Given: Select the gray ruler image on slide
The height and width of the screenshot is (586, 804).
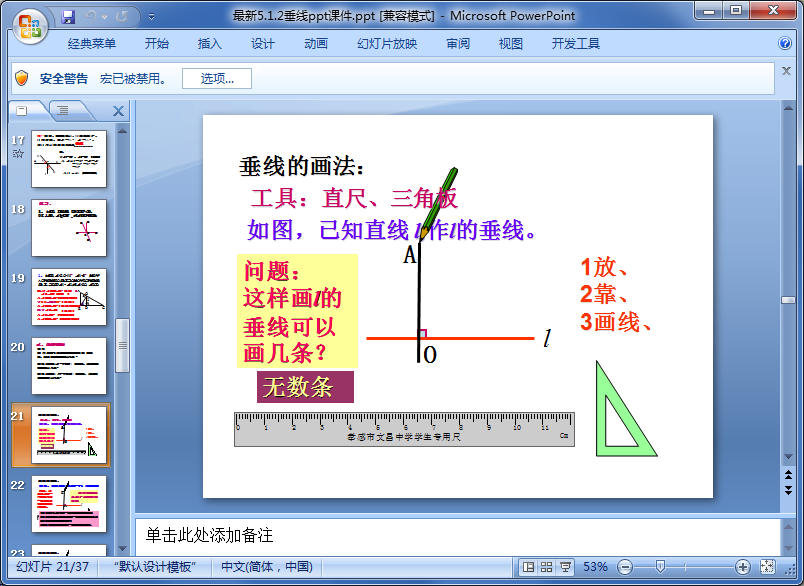Looking at the screenshot, I should (404, 429).
